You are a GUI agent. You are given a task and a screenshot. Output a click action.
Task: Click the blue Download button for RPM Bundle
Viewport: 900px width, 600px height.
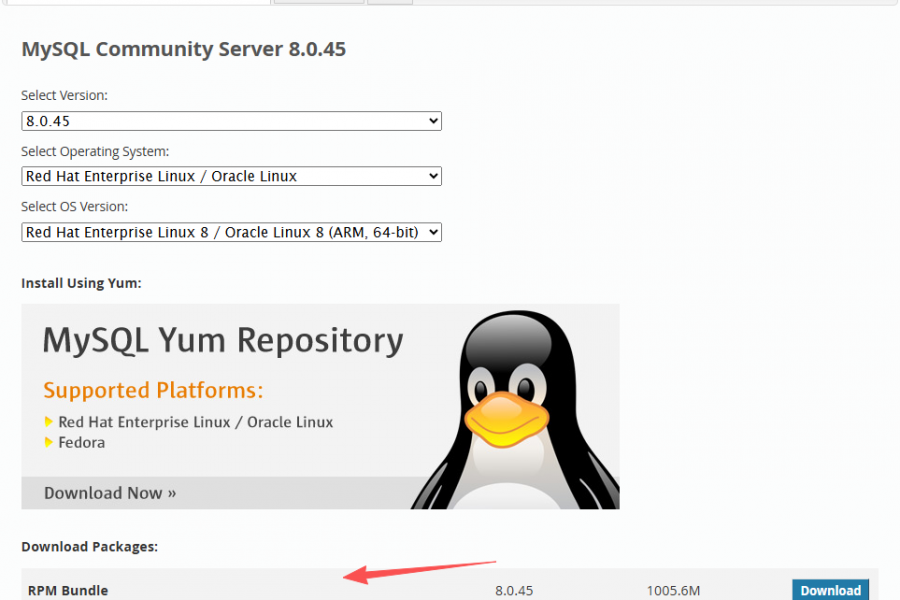[x=830, y=590]
